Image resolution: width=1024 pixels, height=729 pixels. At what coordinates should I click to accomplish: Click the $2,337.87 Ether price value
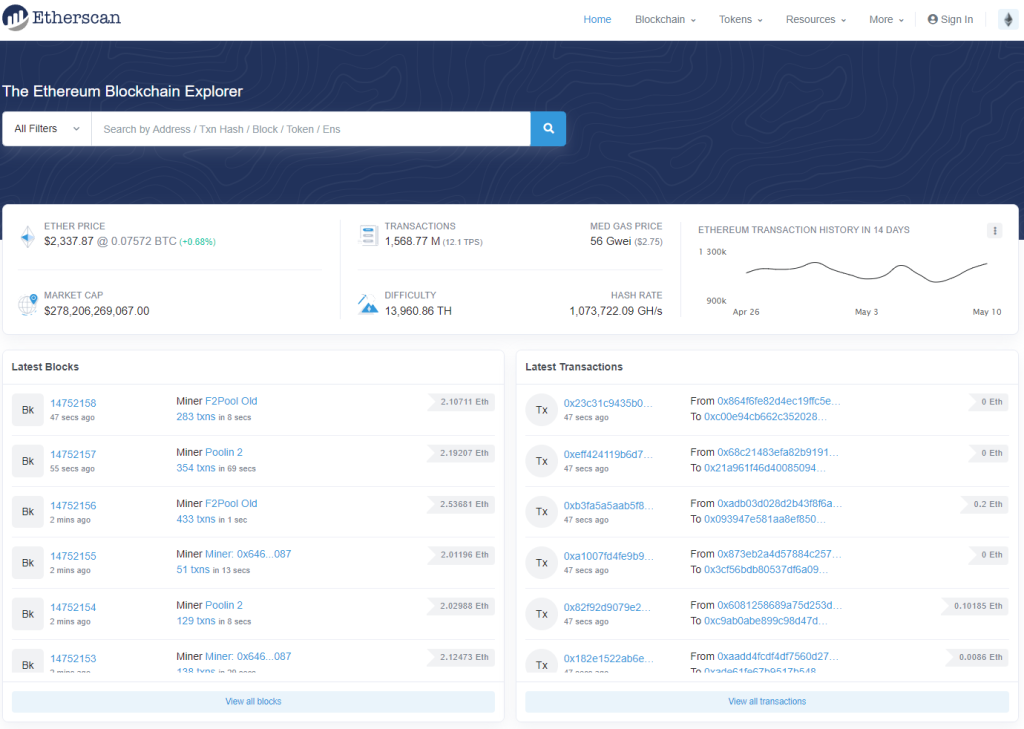point(69,242)
